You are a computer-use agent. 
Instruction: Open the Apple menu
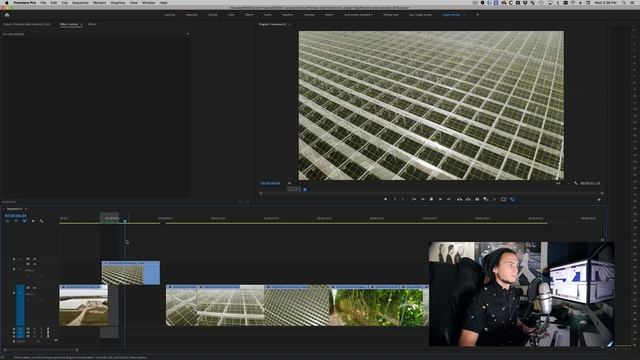coord(6,2)
